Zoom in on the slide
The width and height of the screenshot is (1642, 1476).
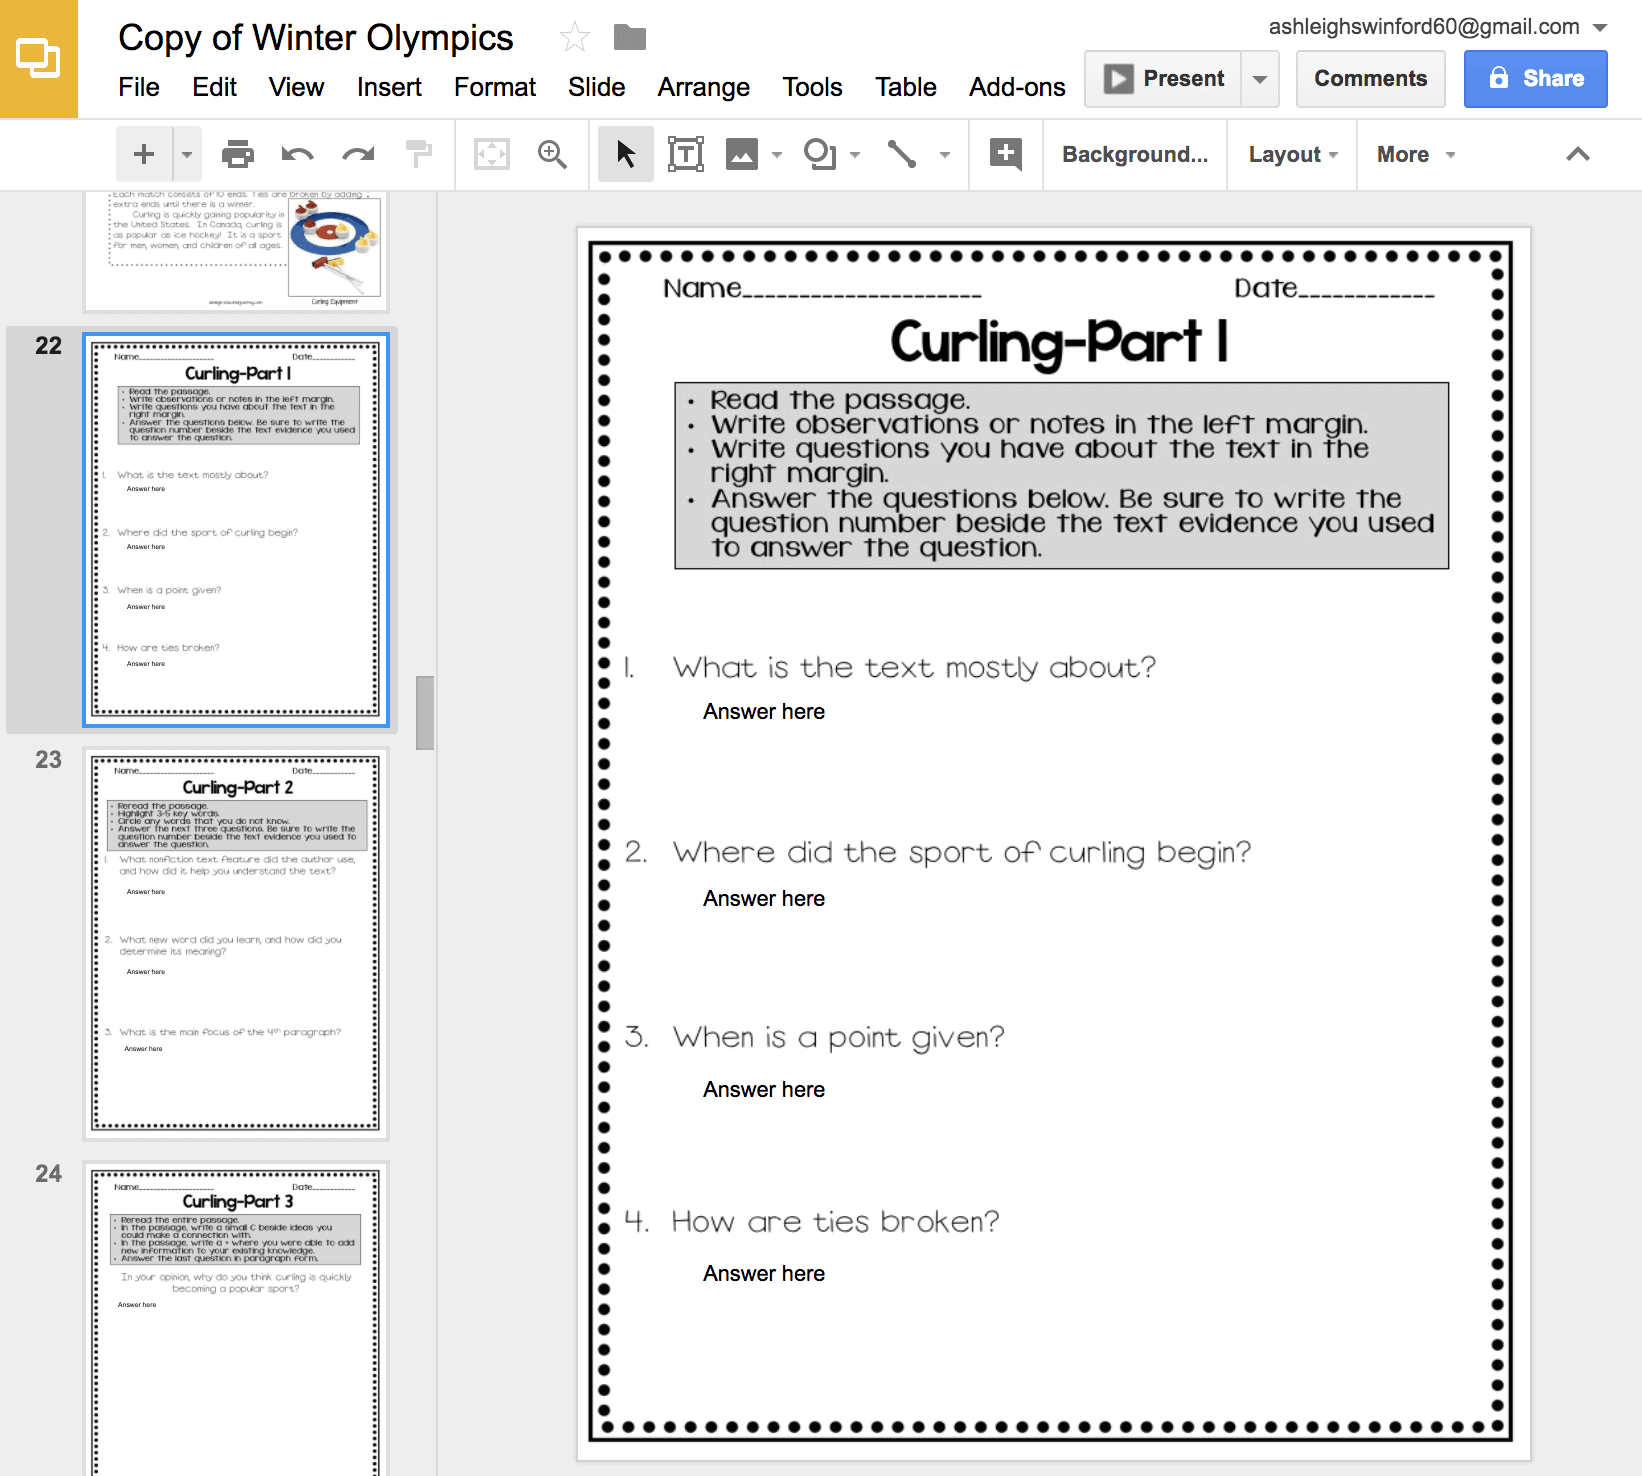[x=551, y=154]
